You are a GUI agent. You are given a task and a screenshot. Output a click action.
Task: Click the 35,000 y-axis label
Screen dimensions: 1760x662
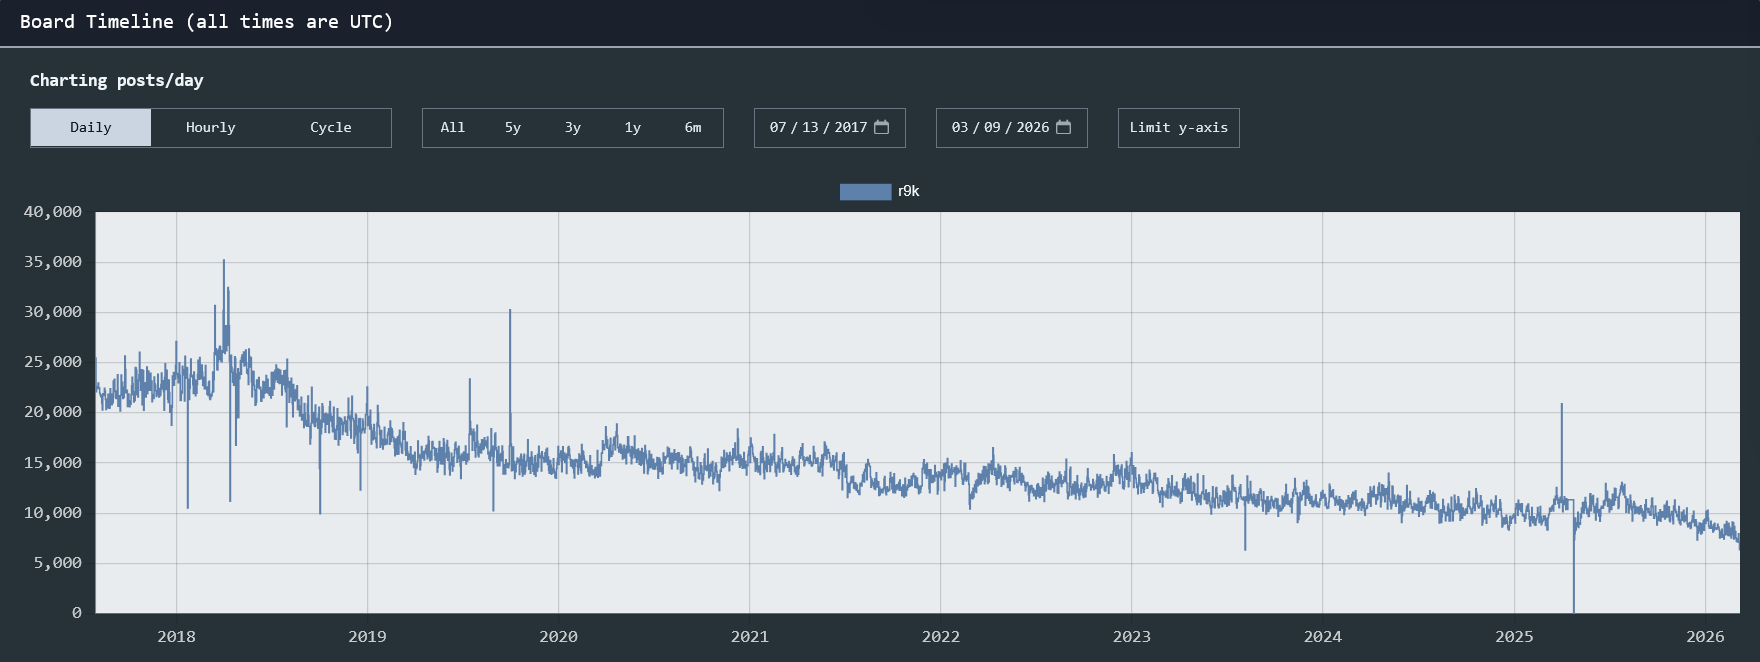53,262
